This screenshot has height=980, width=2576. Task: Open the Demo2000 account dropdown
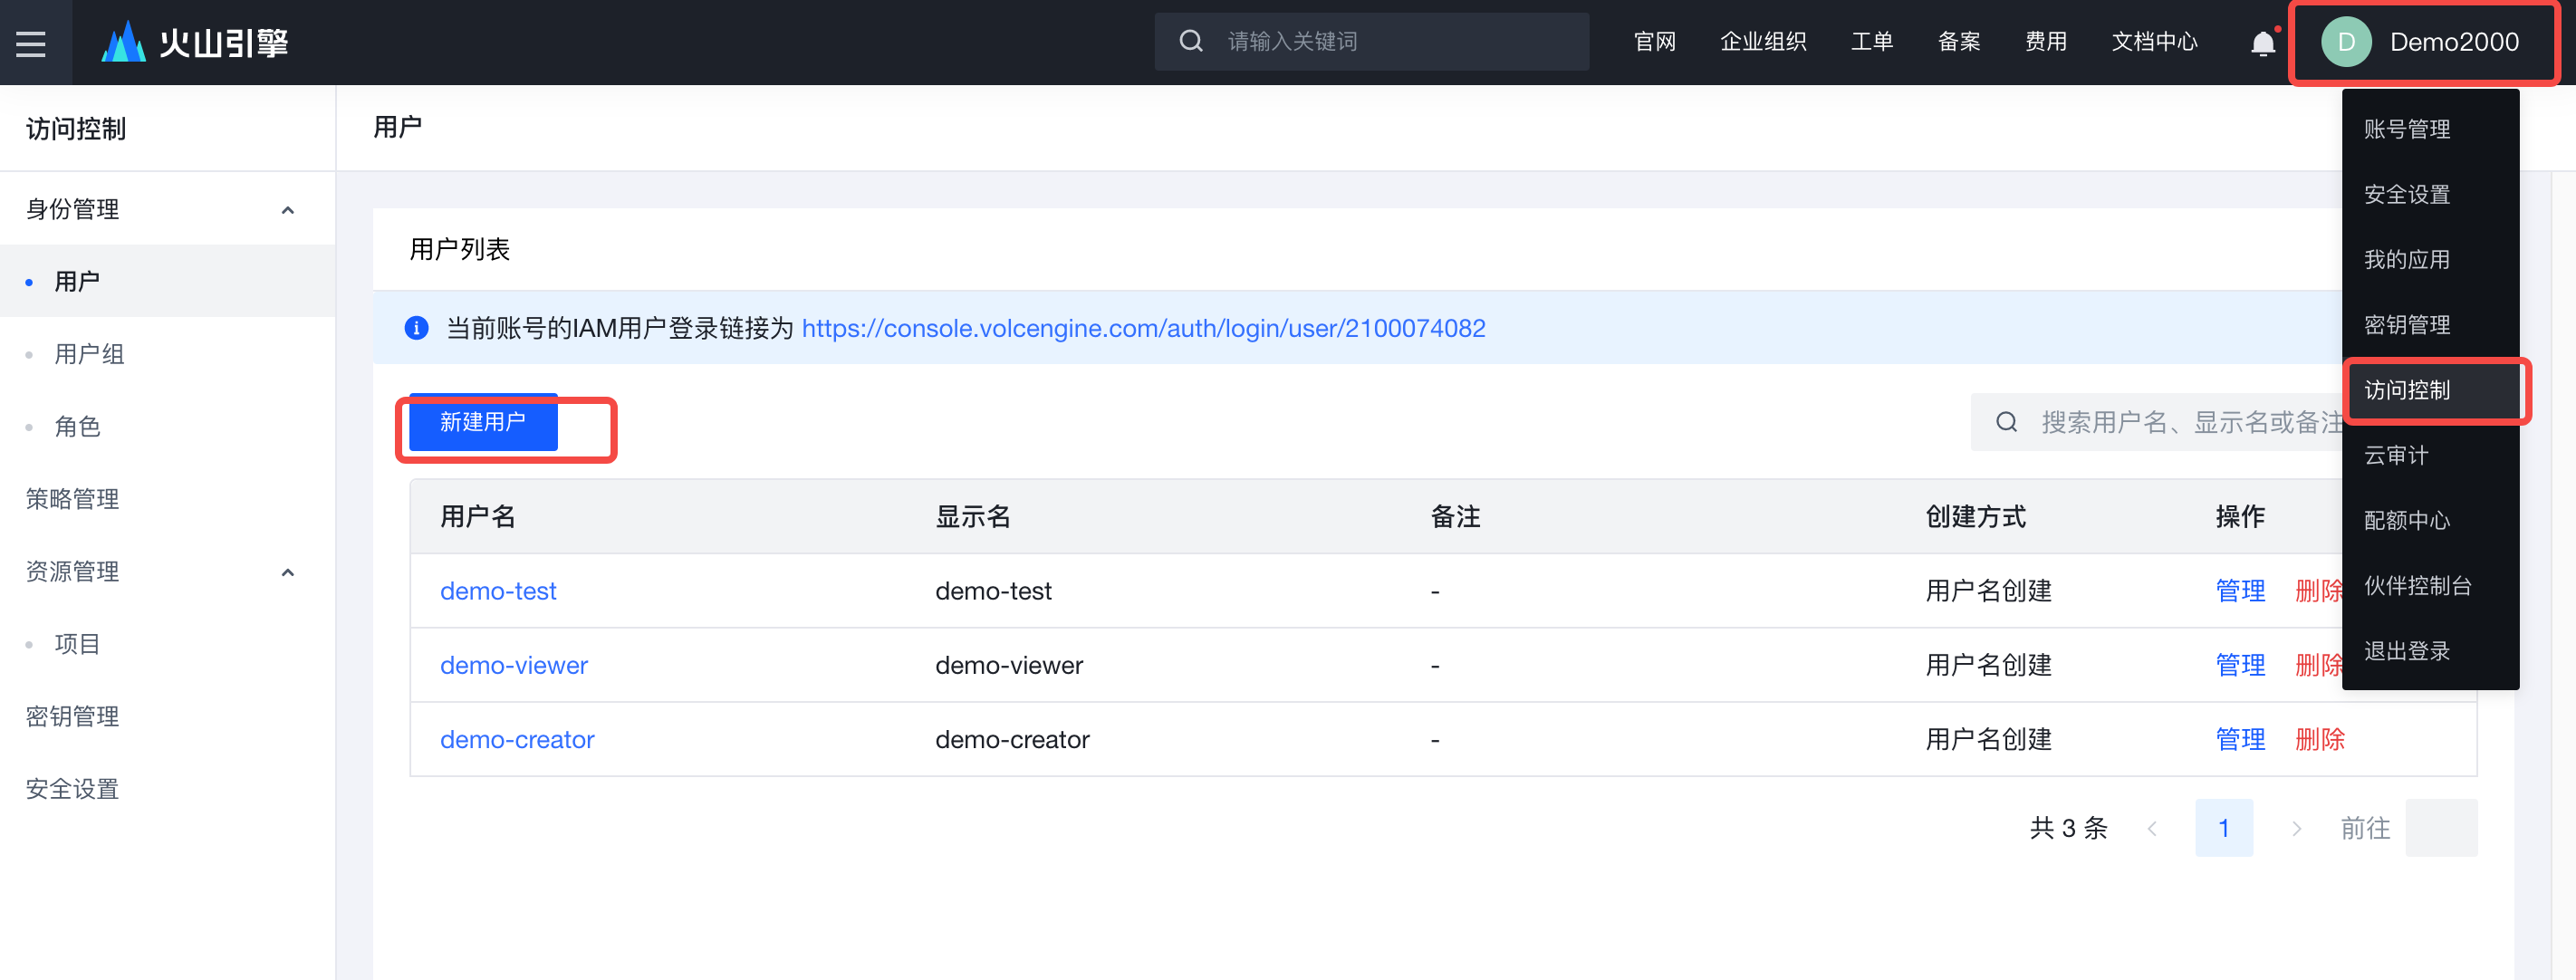pyautogui.click(x=2422, y=43)
